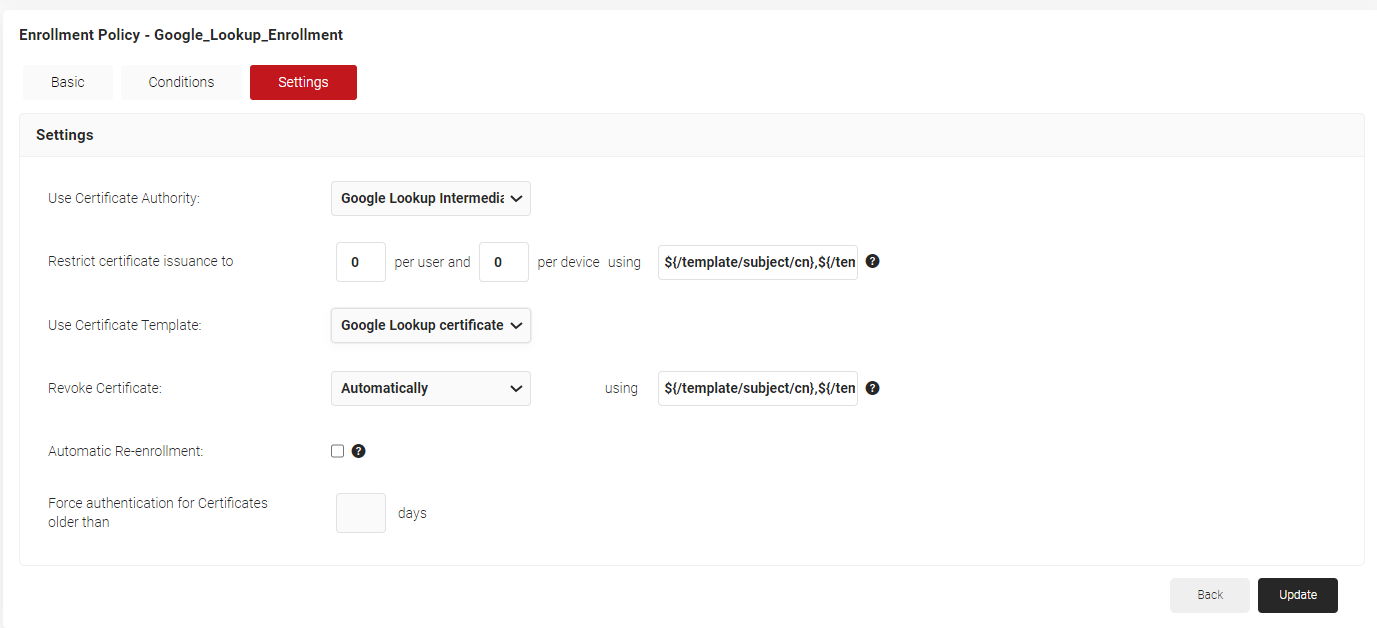The image size is (1377, 628).
Task: Open help for certificate issuance restriction
Action: [872, 262]
